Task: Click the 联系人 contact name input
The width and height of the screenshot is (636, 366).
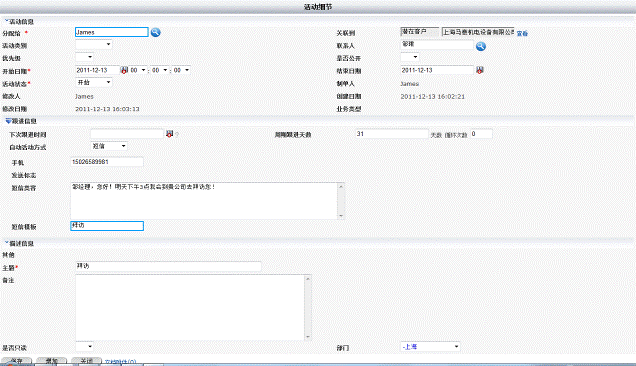Action: click(x=437, y=45)
